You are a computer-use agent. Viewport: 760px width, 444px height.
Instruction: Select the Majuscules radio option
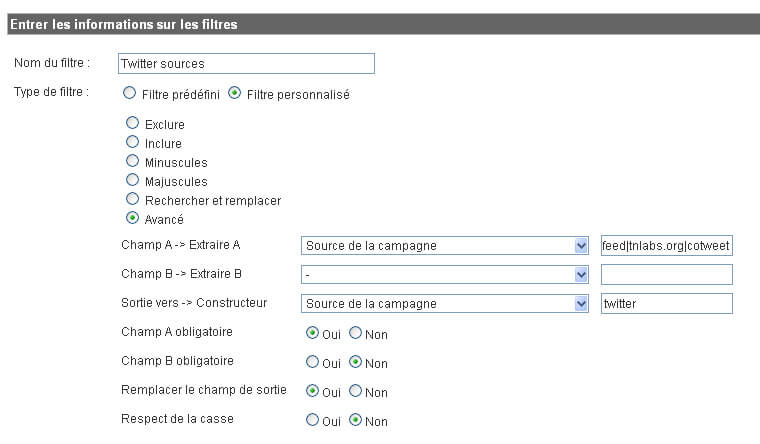[132, 180]
